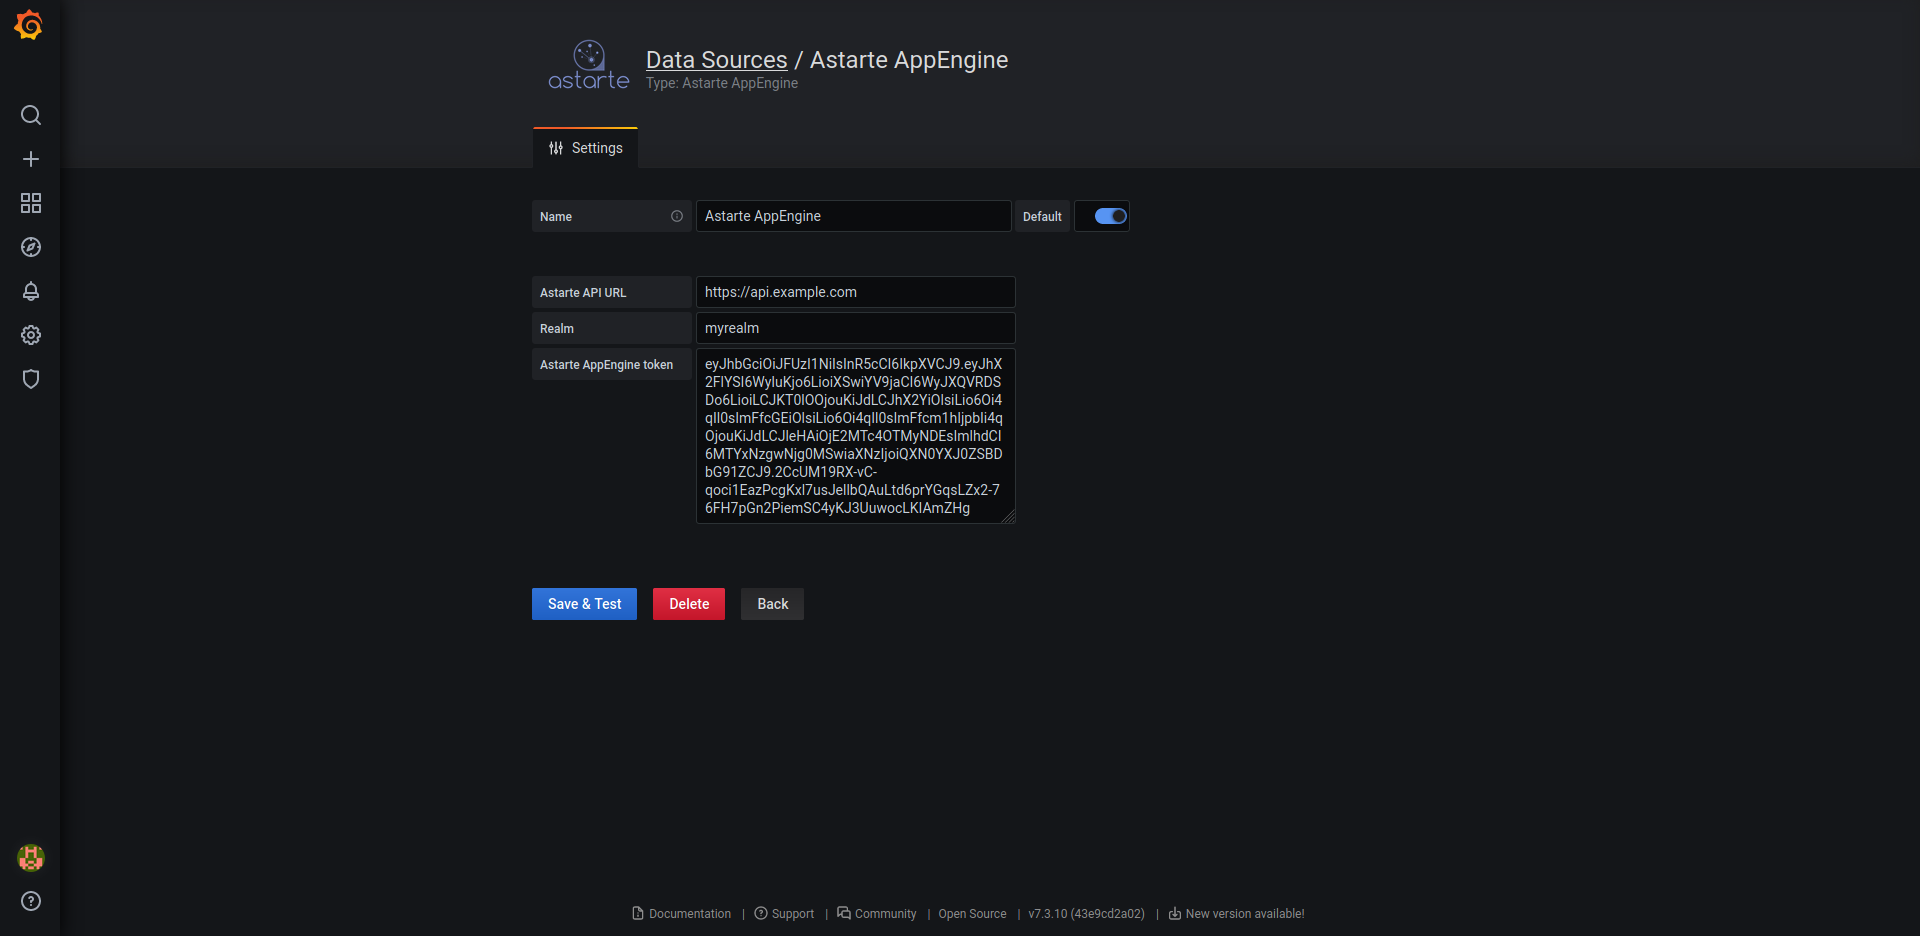Open the Explore compass icon
The height and width of the screenshot is (936, 1920).
click(x=31, y=247)
